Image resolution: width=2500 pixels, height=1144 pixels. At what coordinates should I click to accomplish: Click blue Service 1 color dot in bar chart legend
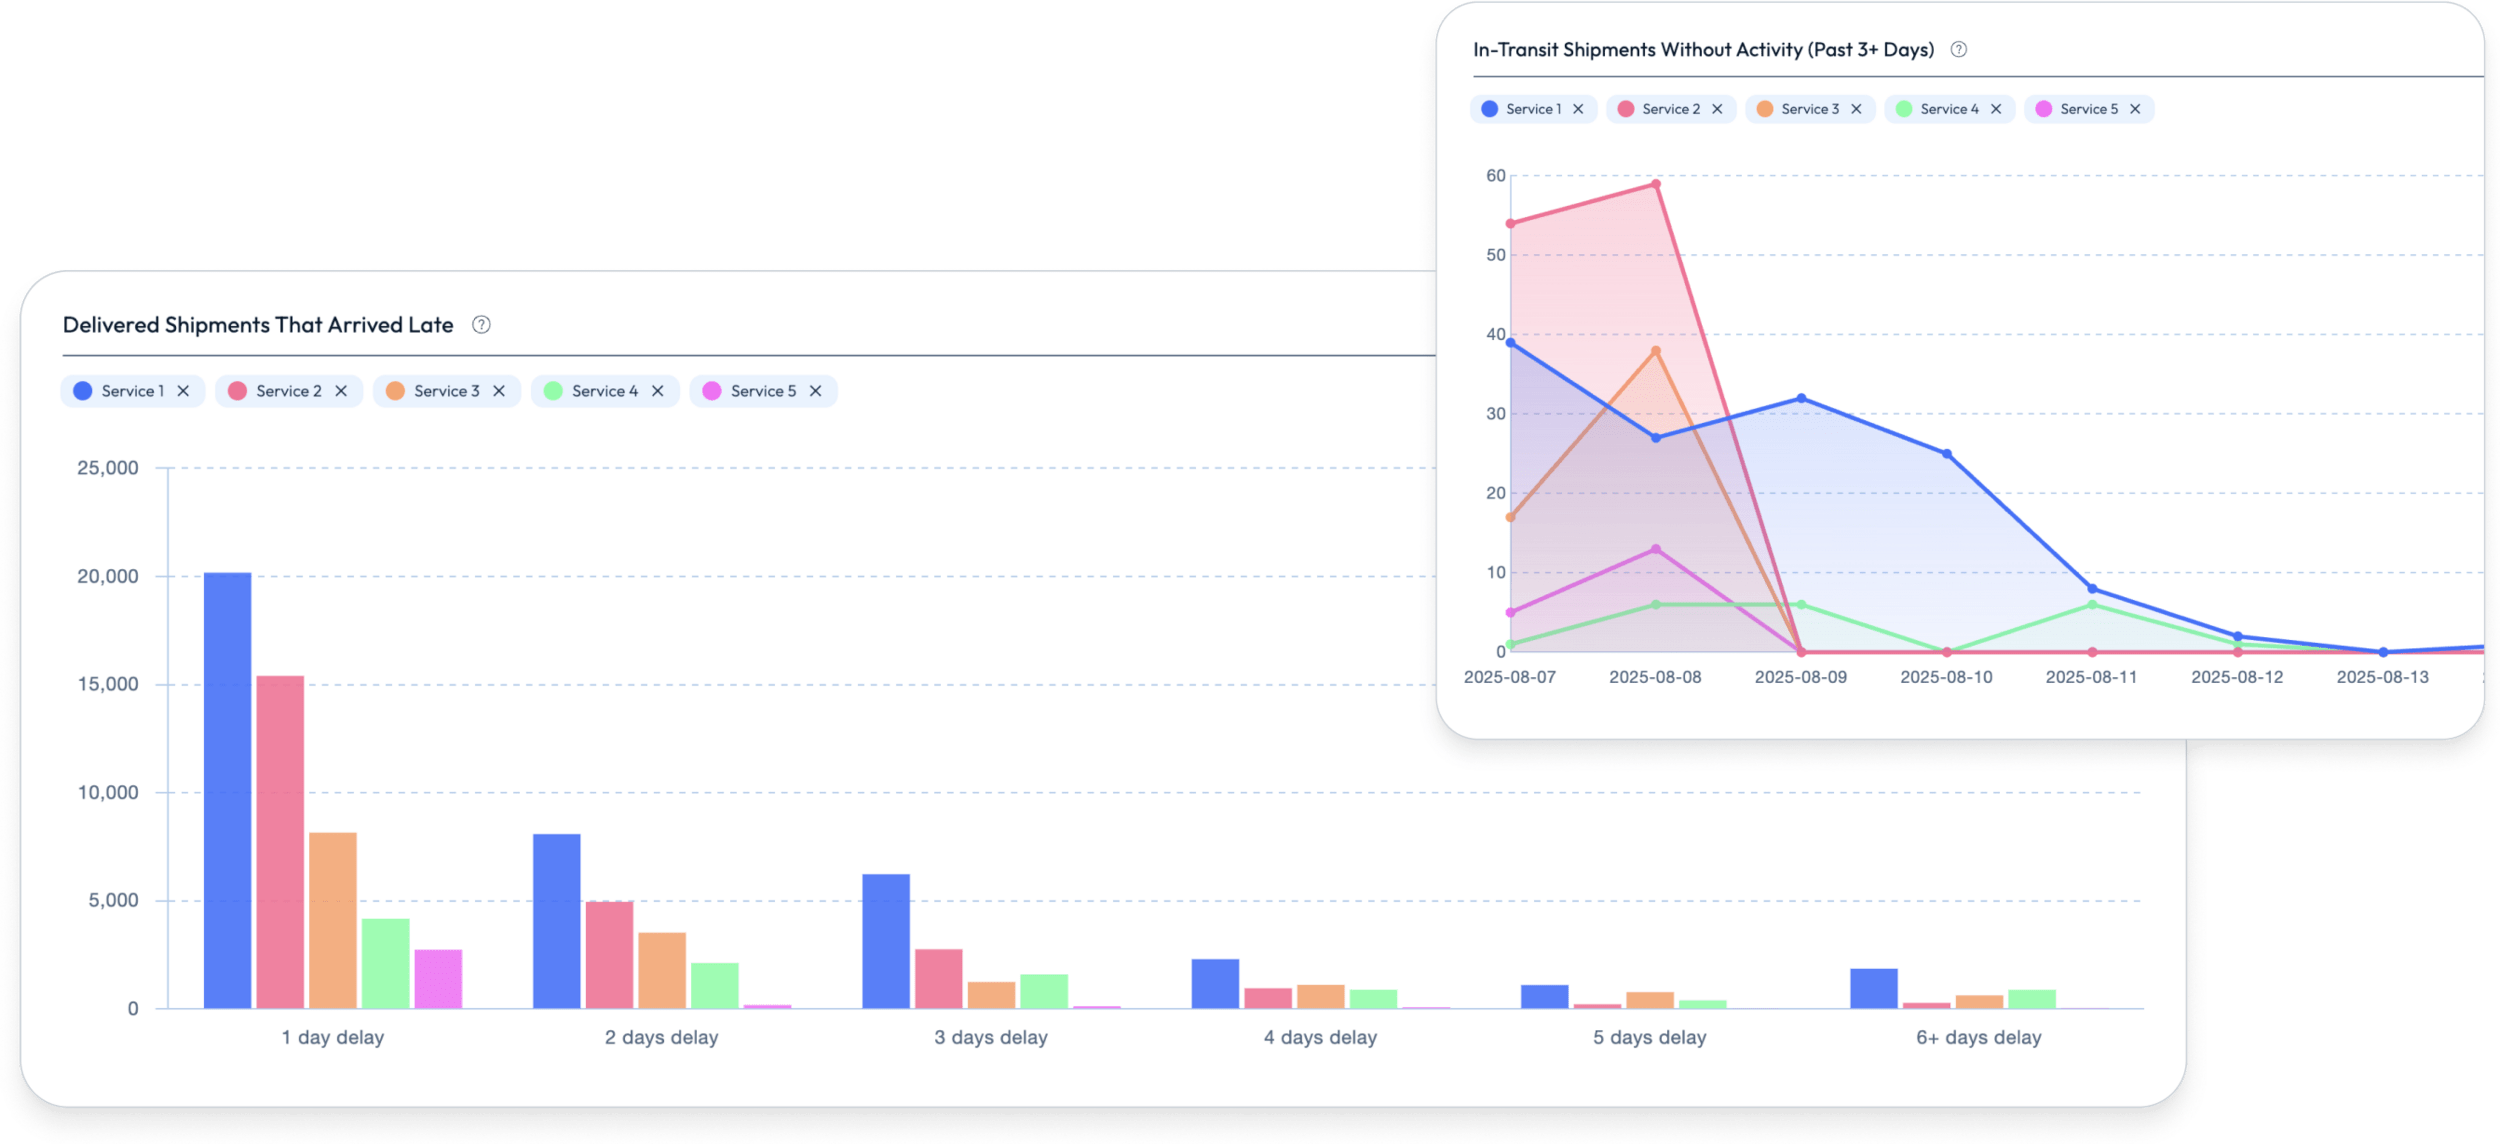click(x=83, y=391)
